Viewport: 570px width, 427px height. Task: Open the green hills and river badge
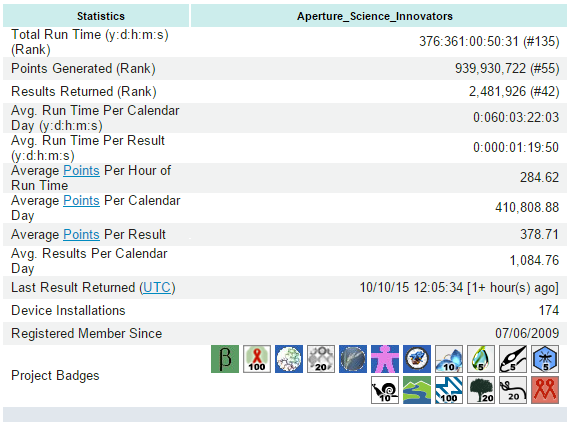click(417, 390)
